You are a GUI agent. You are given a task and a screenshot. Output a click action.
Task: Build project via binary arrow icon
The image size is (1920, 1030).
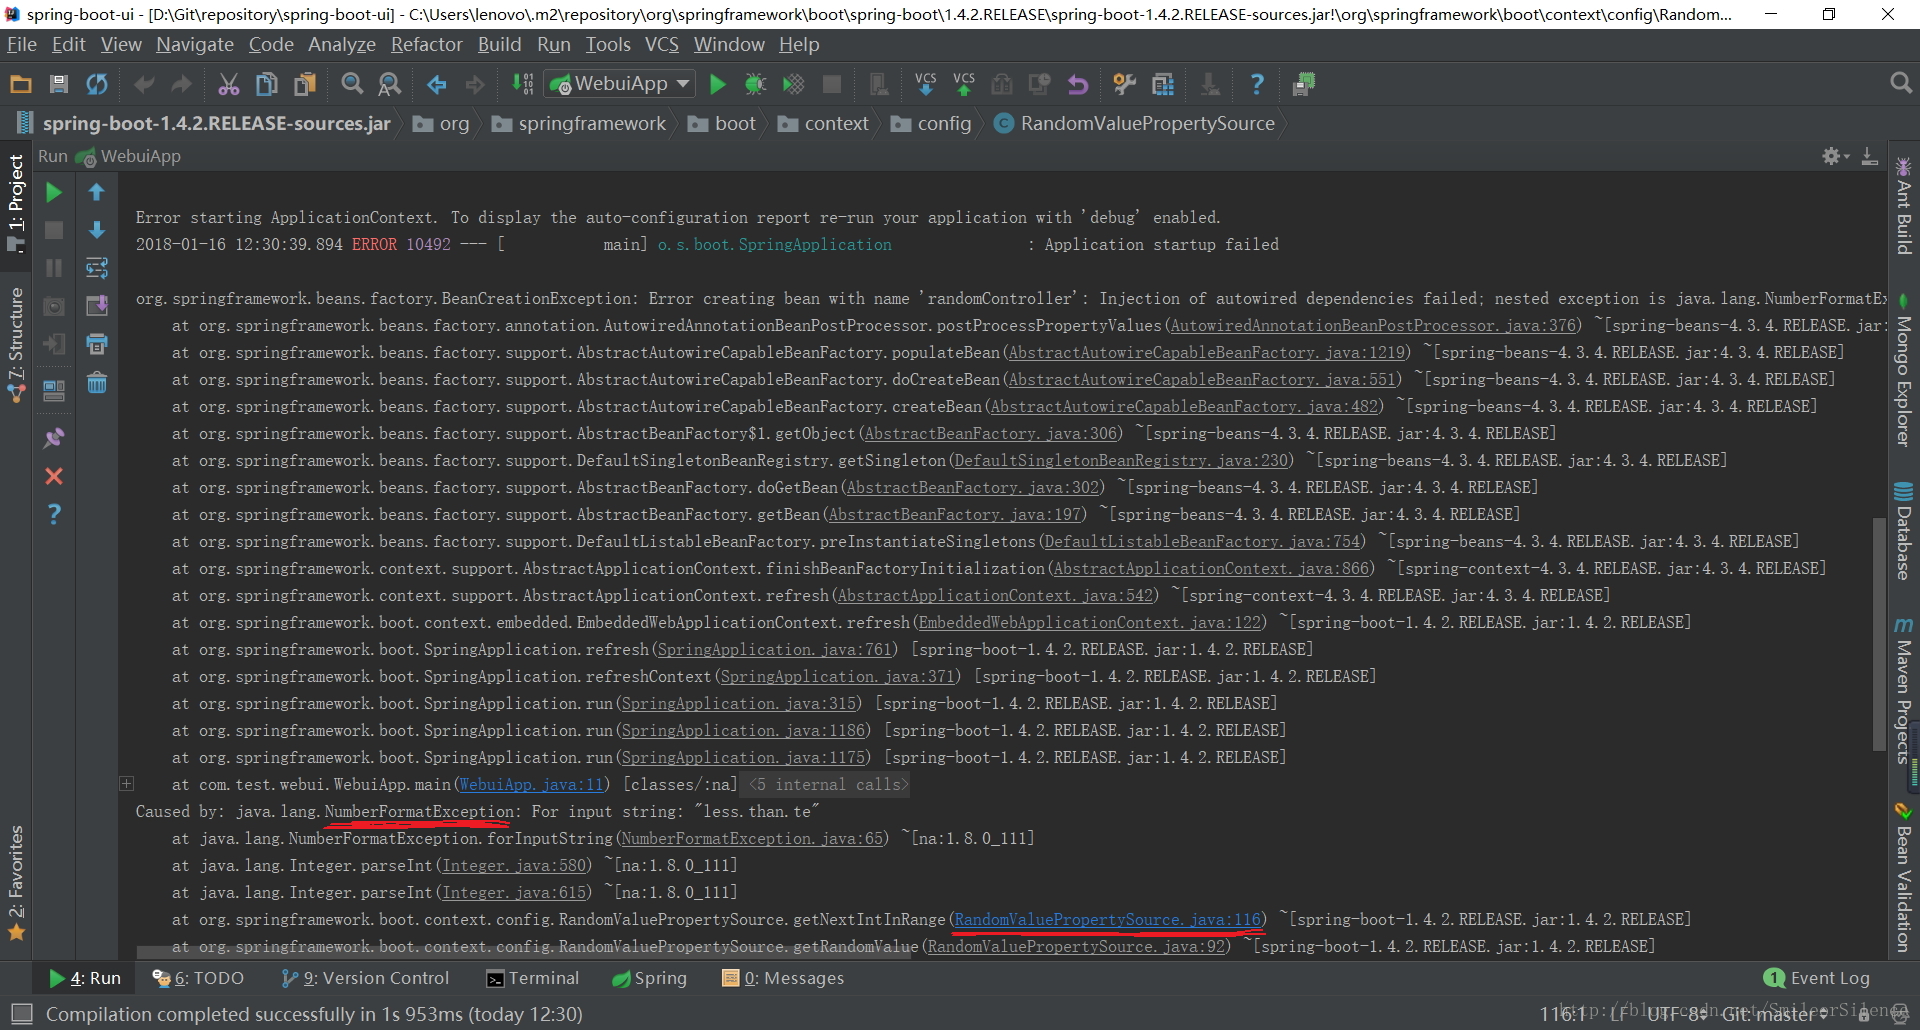point(523,85)
